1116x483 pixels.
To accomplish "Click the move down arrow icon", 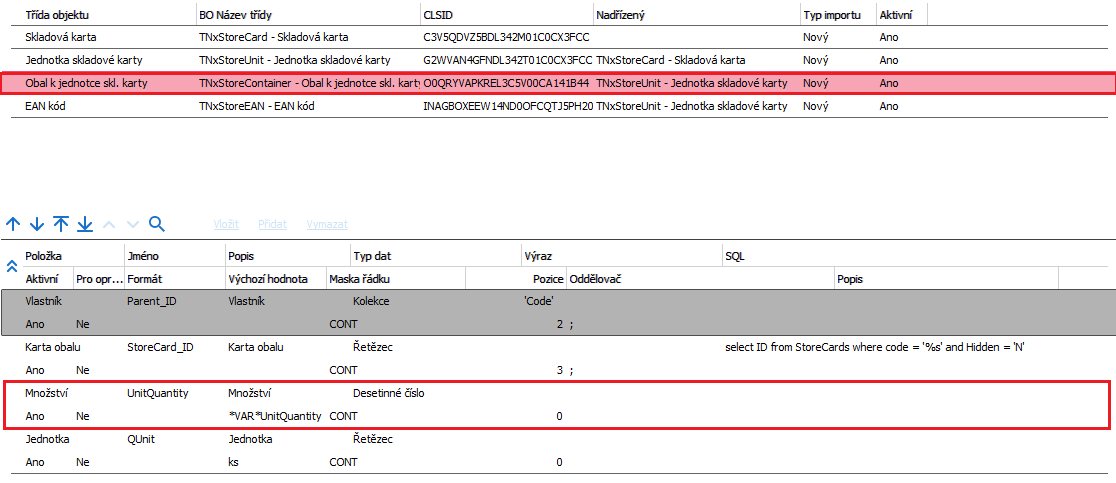I will point(37,225).
